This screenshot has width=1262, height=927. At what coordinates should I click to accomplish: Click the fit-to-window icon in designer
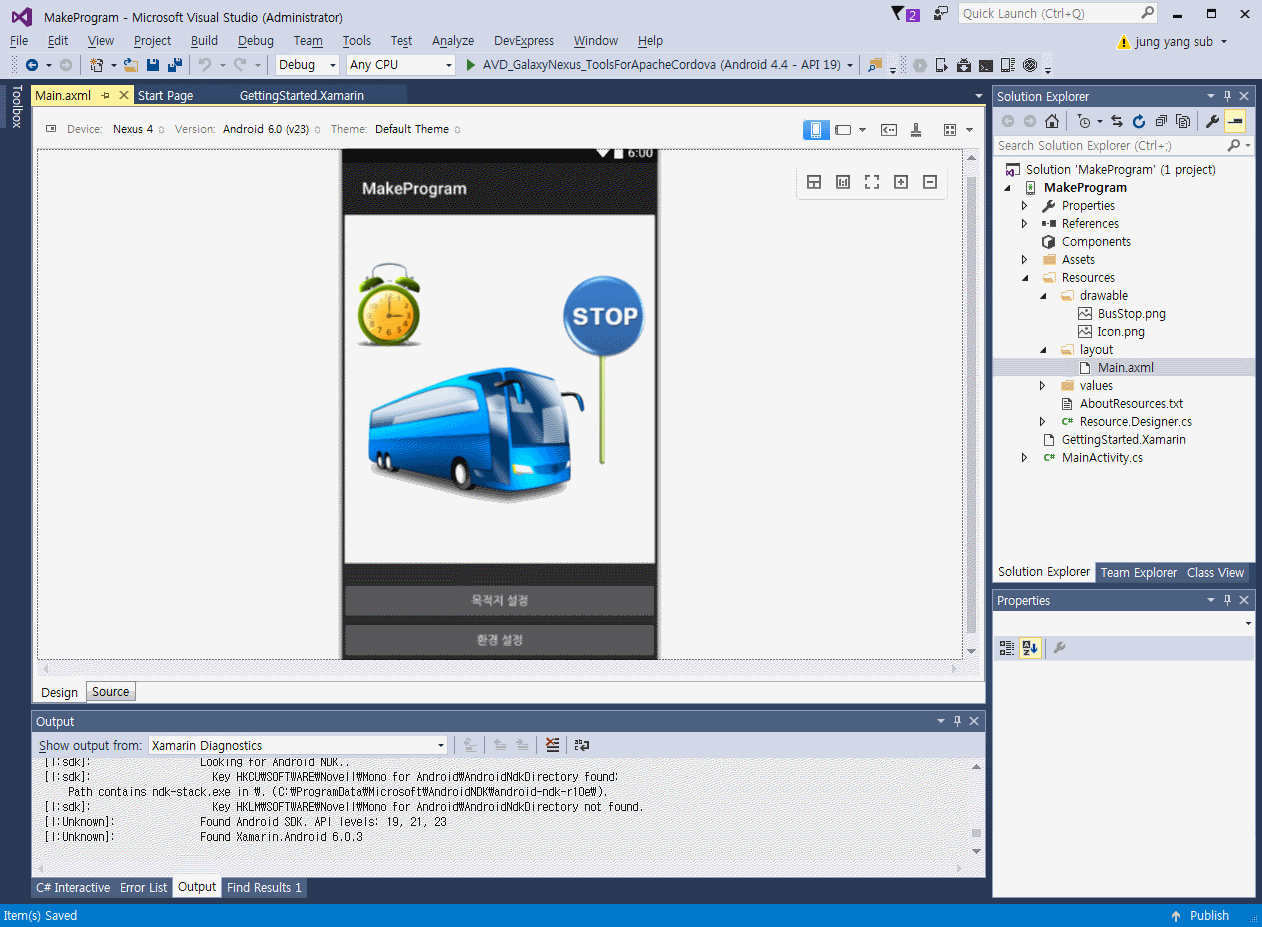872,182
